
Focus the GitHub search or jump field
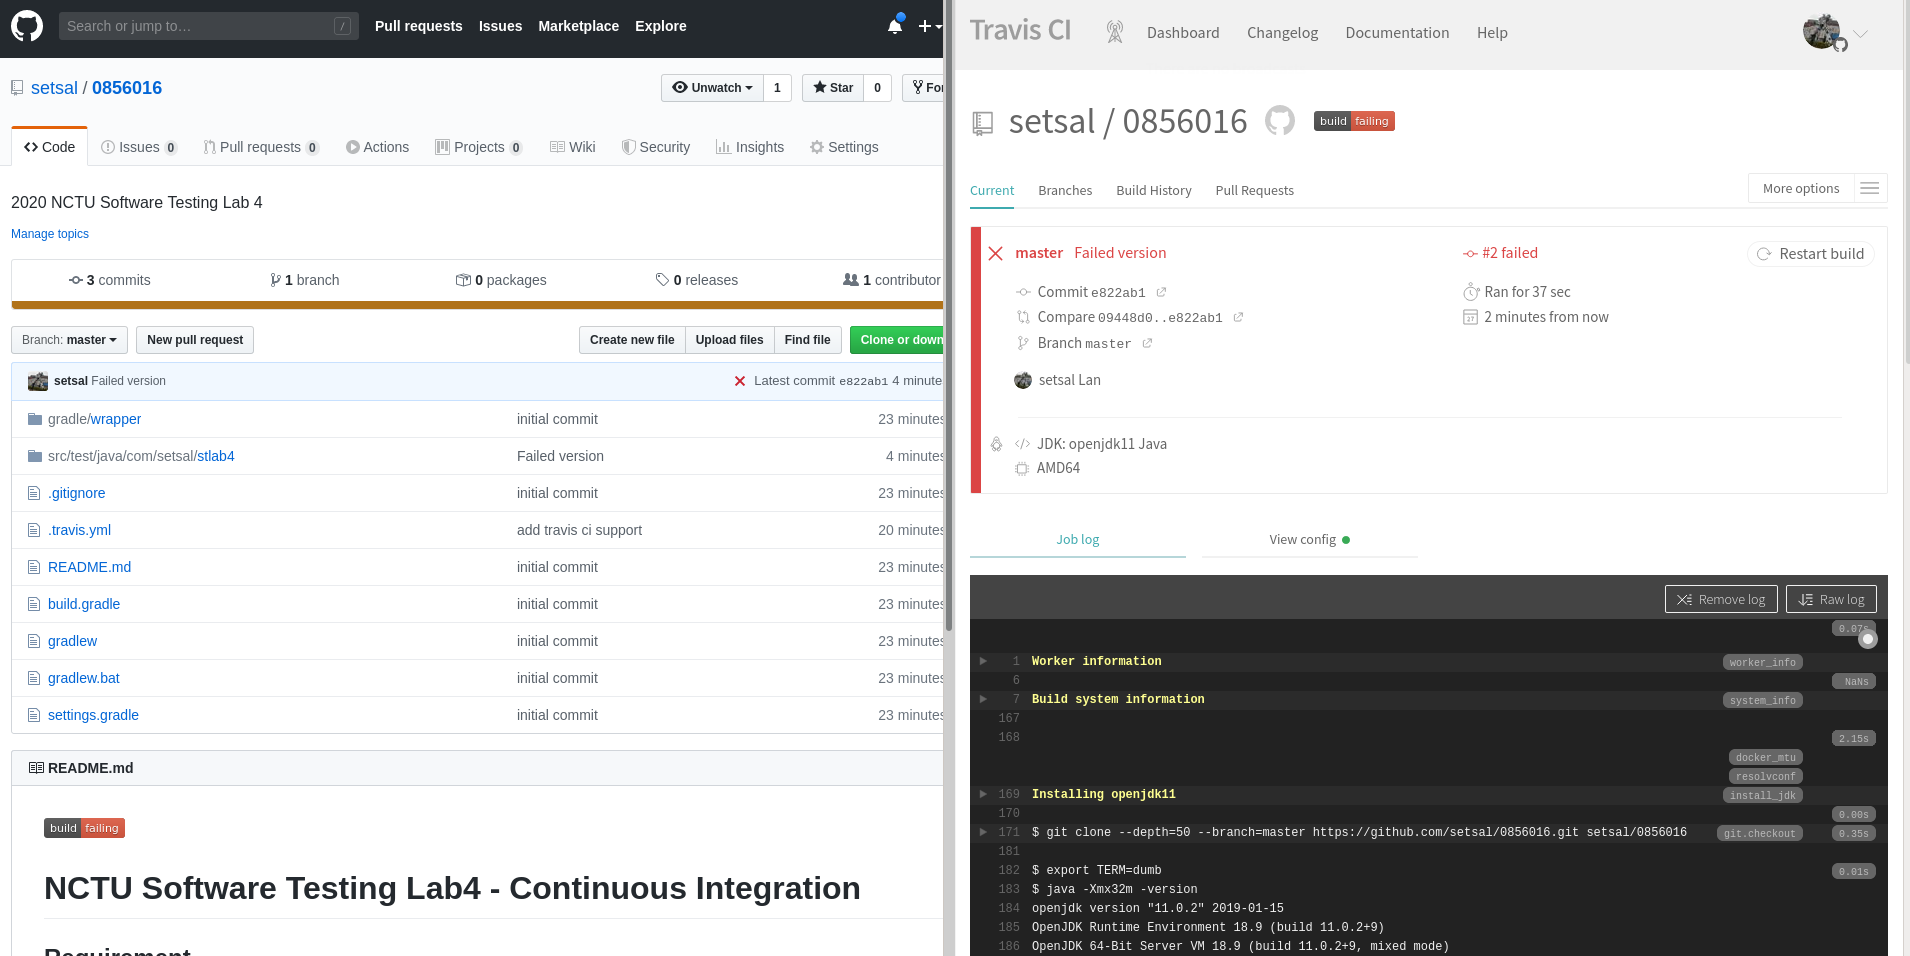point(208,26)
